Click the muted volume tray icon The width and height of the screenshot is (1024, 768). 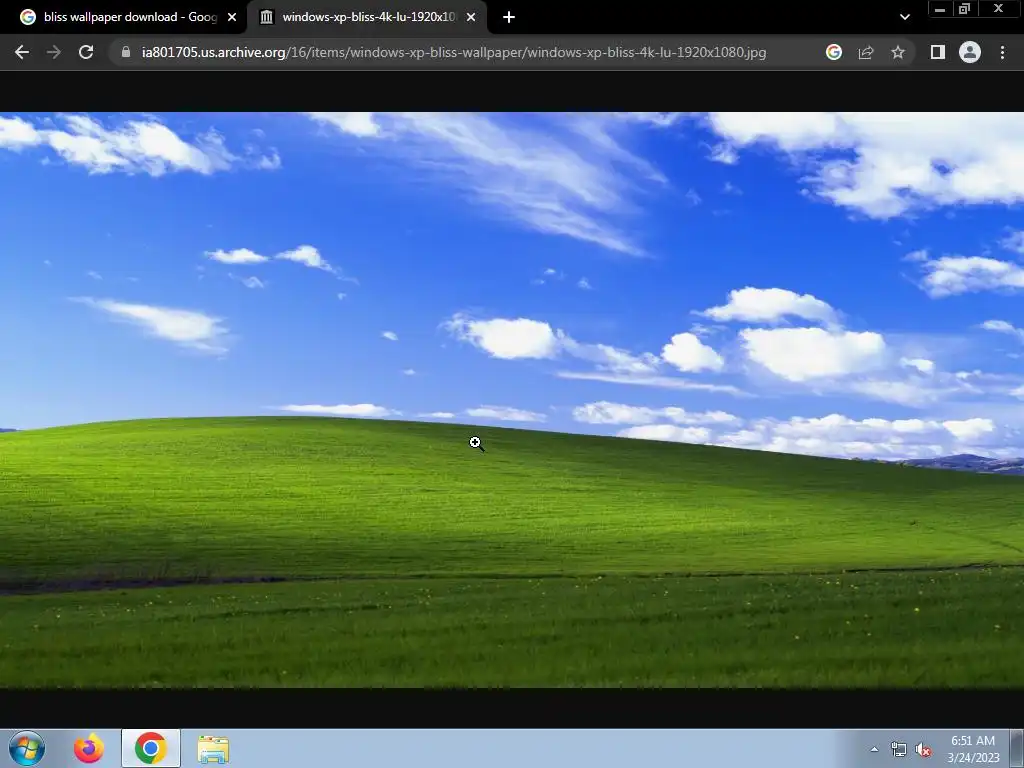click(x=923, y=750)
